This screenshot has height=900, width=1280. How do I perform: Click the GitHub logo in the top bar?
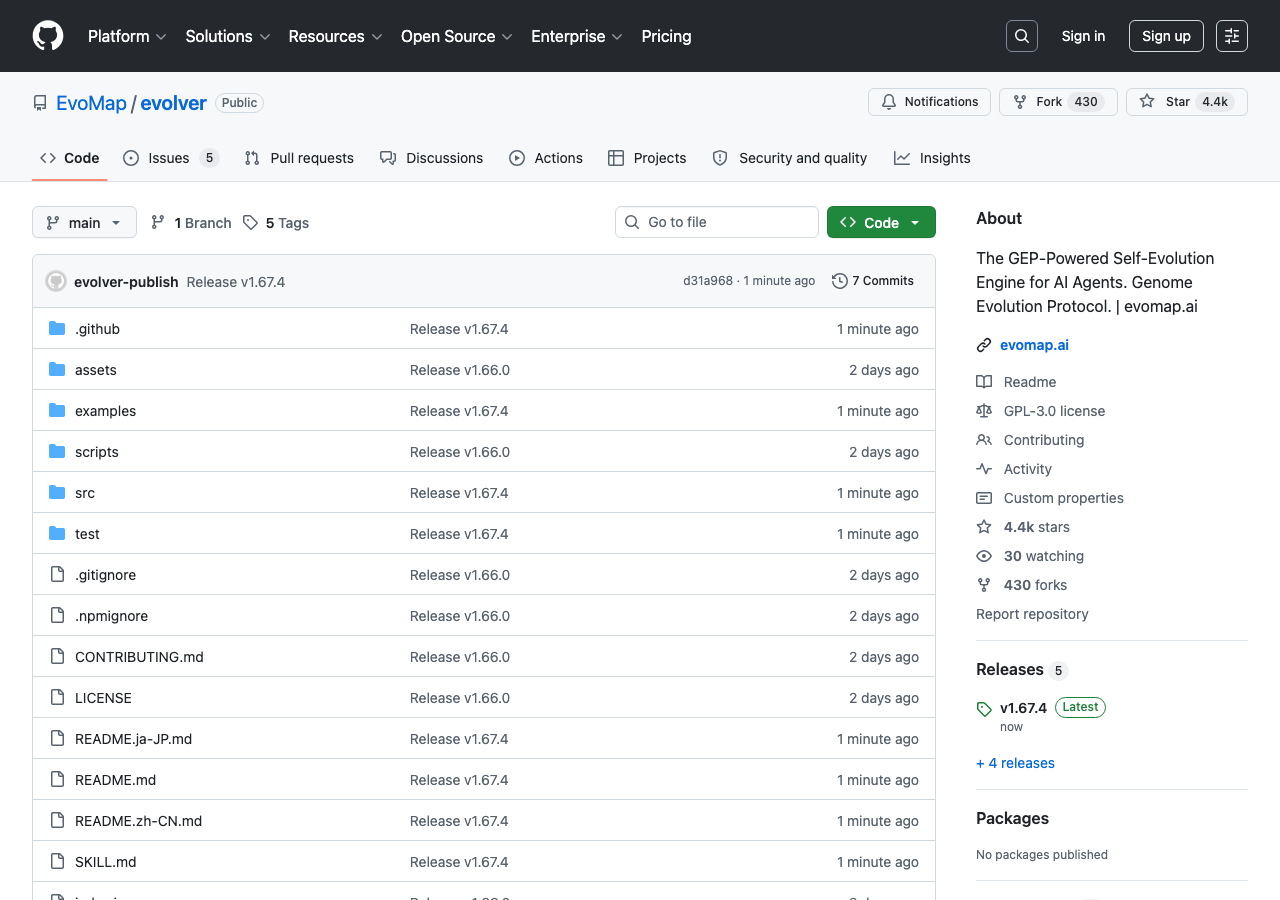coord(47,35)
